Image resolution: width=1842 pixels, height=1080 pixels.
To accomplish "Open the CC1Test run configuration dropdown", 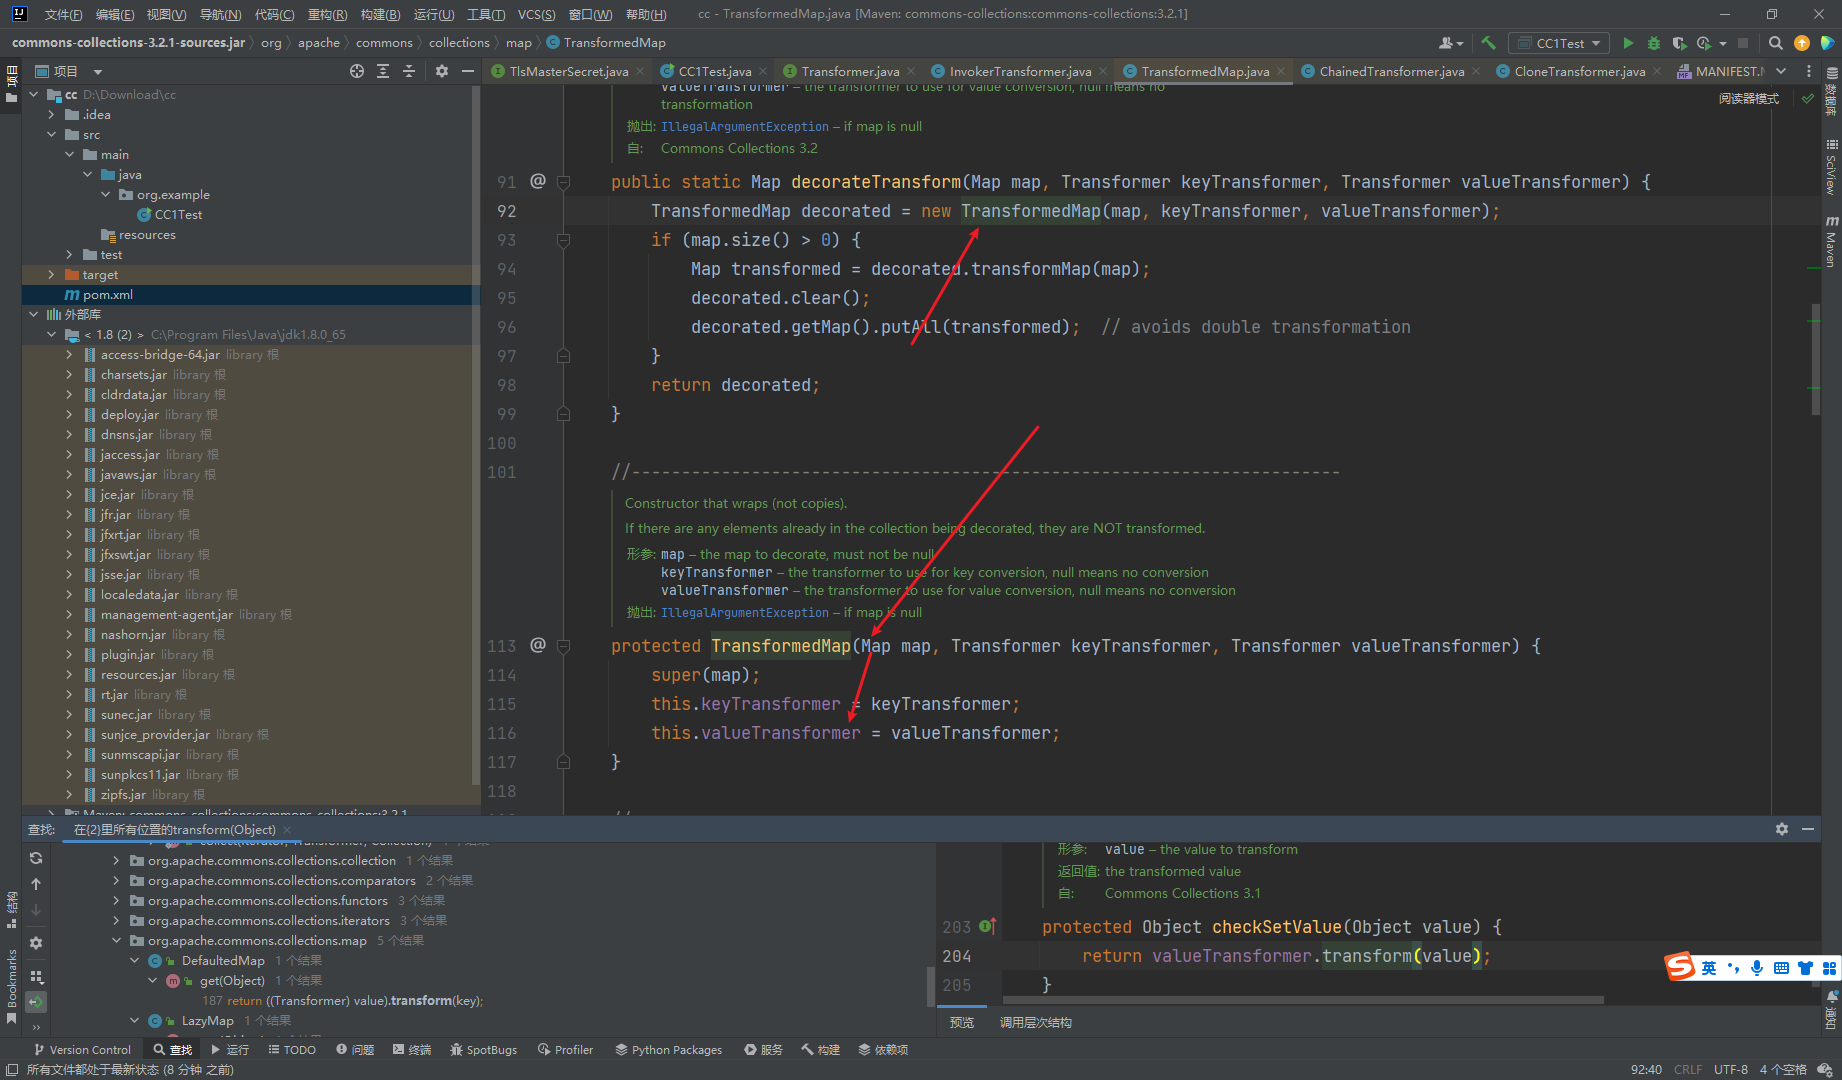I will 1560,43.
